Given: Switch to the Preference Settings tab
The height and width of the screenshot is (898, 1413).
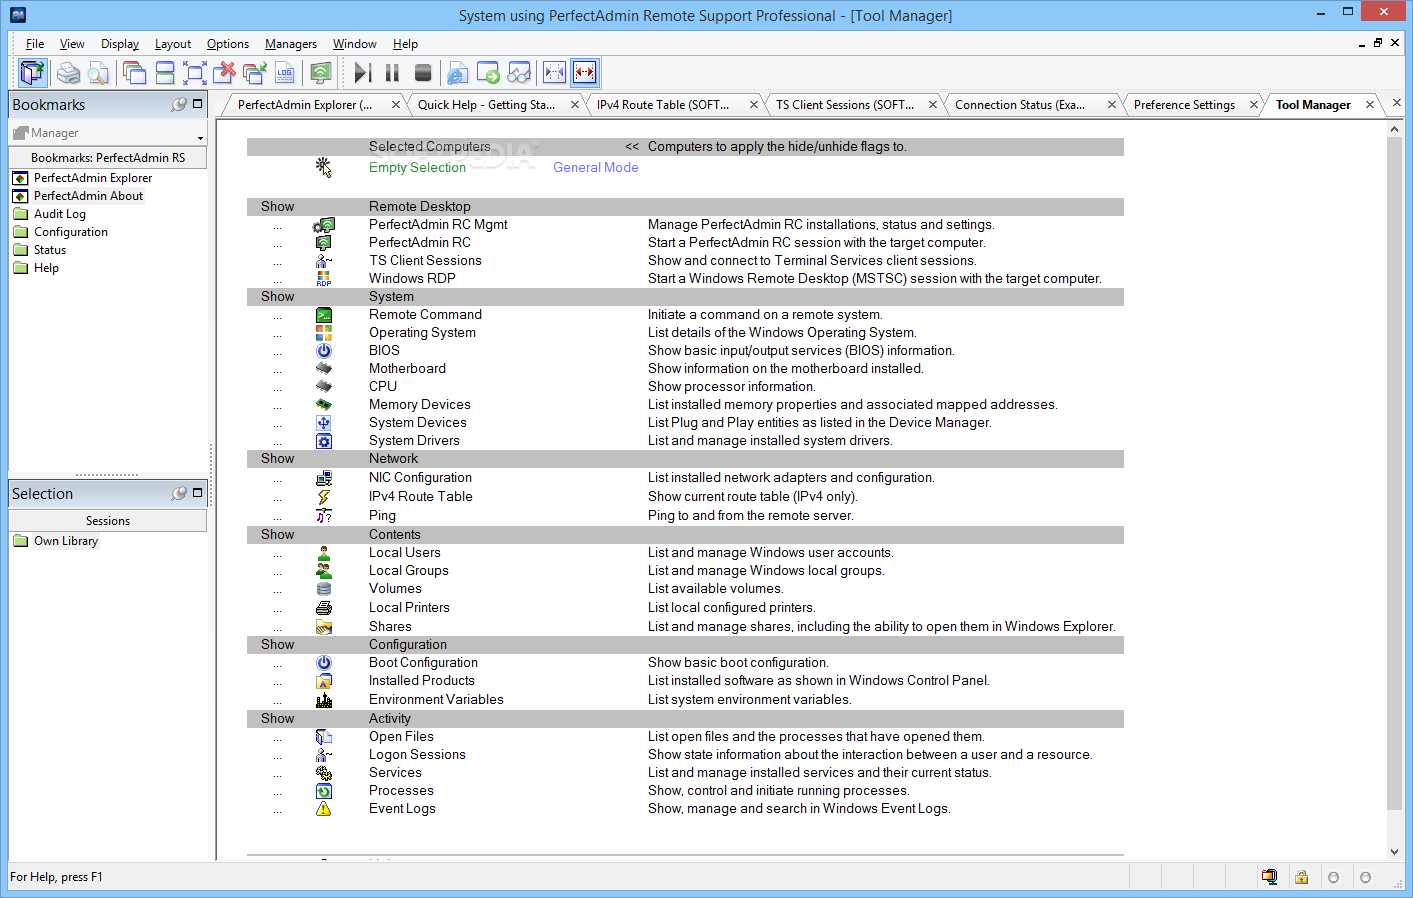Looking at the screenshot, I should (x=1184, y=105).
